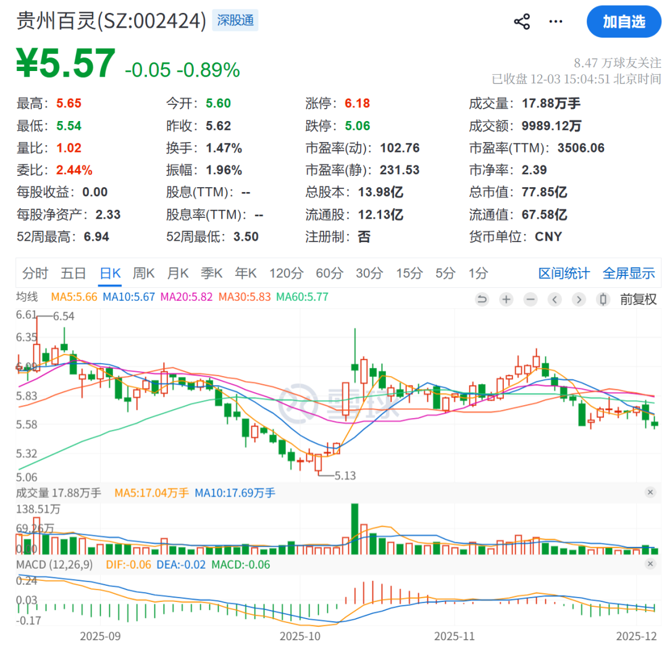
Task: Select the 五日 chart tab
Action: tap(73, 273)
